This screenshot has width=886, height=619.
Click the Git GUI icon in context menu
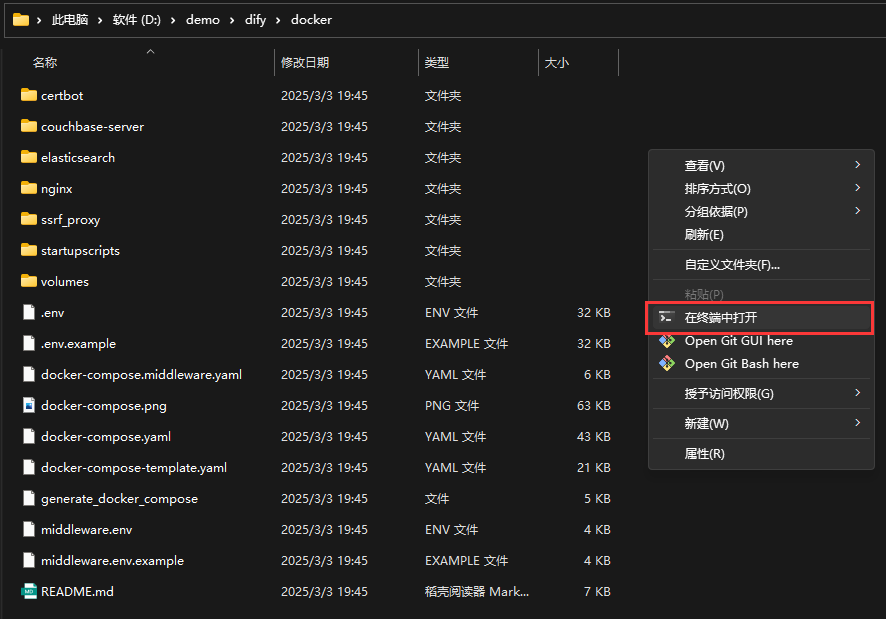(x=667, y=341)
